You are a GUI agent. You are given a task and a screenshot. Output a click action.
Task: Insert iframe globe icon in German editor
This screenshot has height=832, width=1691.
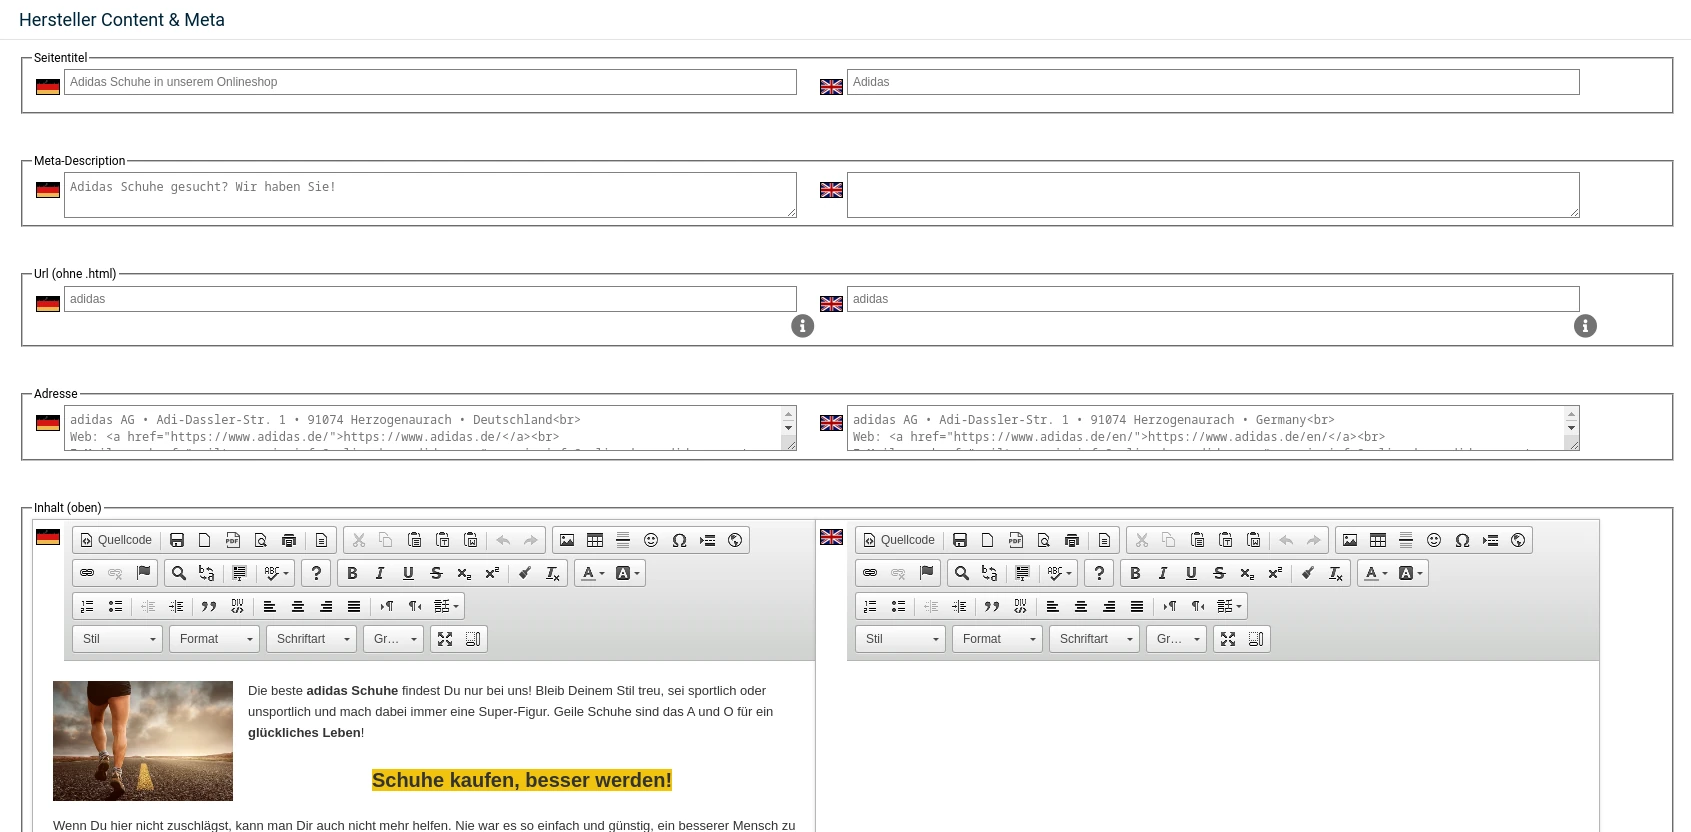coord(735,540)
